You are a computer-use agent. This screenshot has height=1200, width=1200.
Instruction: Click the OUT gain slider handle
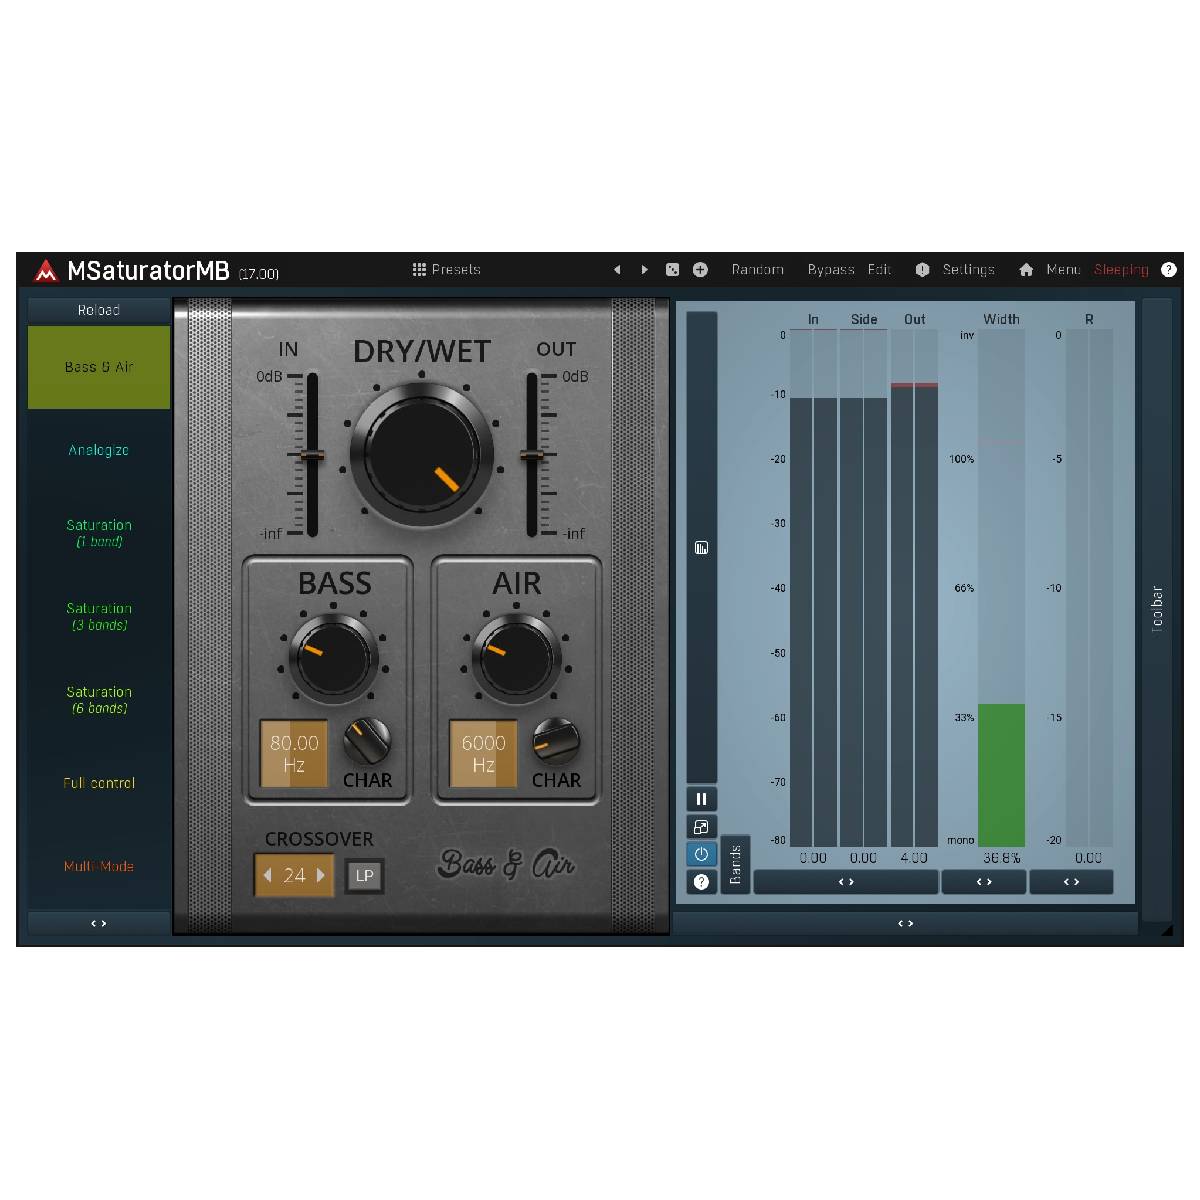tap(533, 455)
